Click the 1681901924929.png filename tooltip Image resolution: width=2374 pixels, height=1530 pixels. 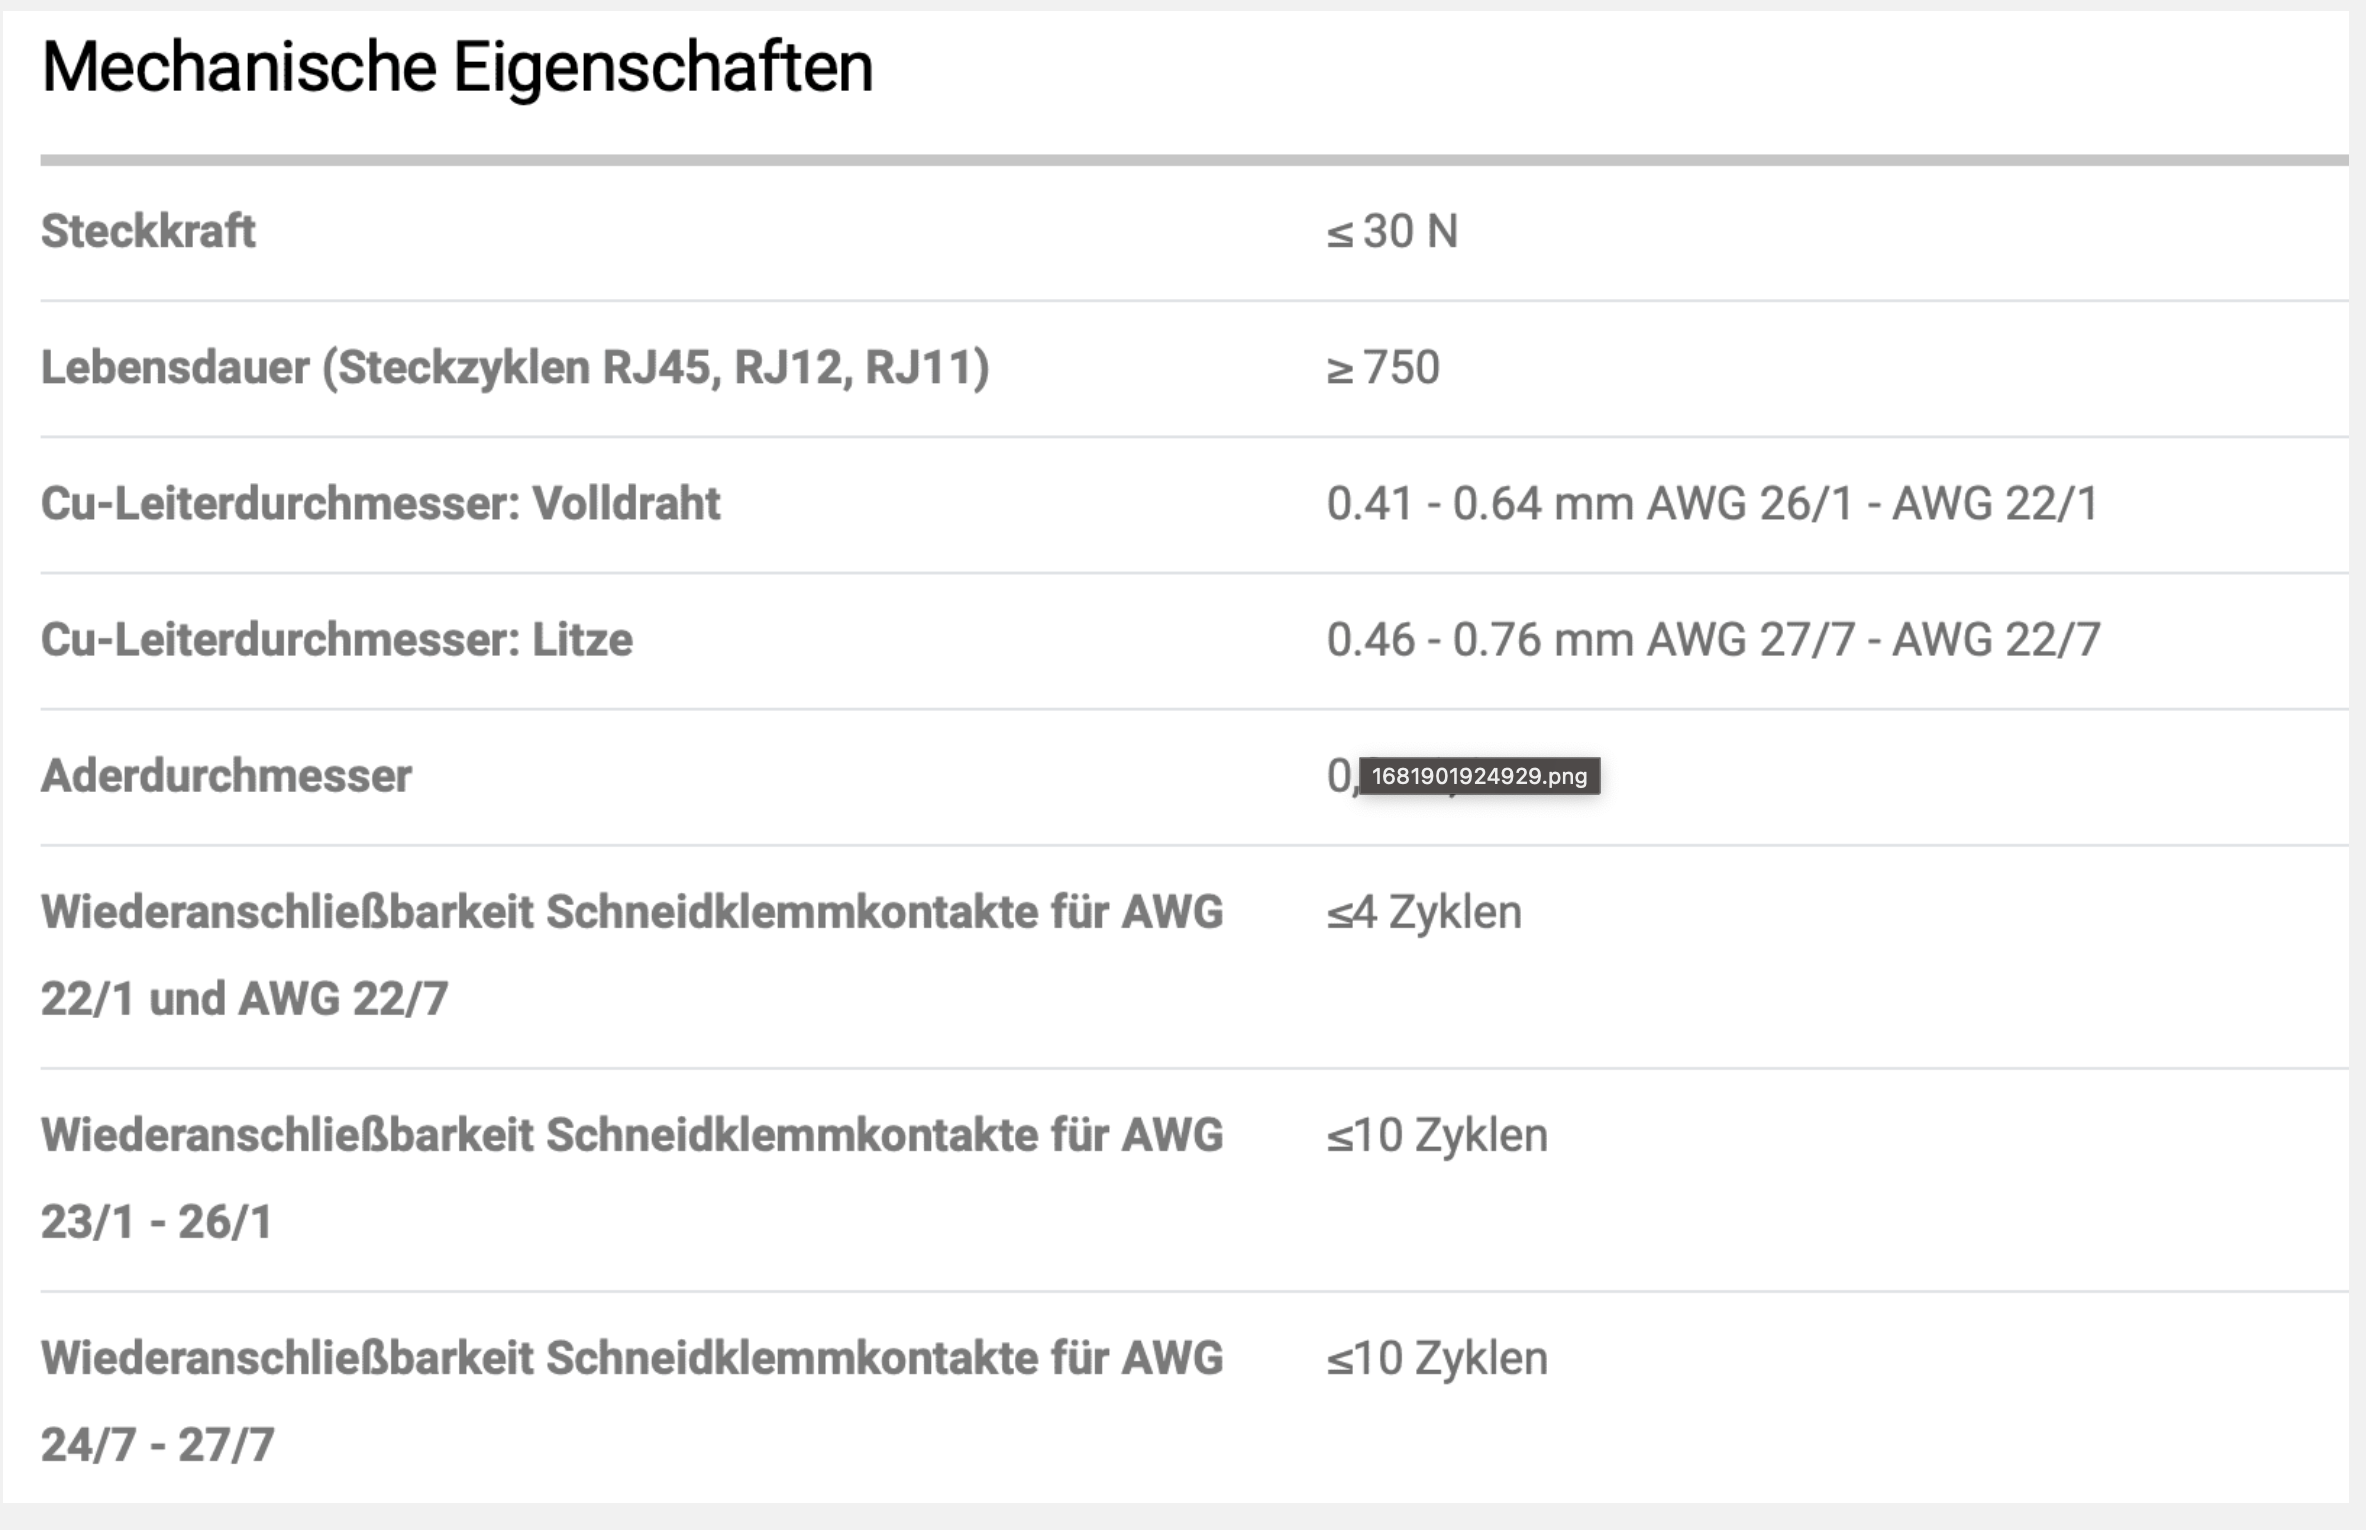(1479, 776)
